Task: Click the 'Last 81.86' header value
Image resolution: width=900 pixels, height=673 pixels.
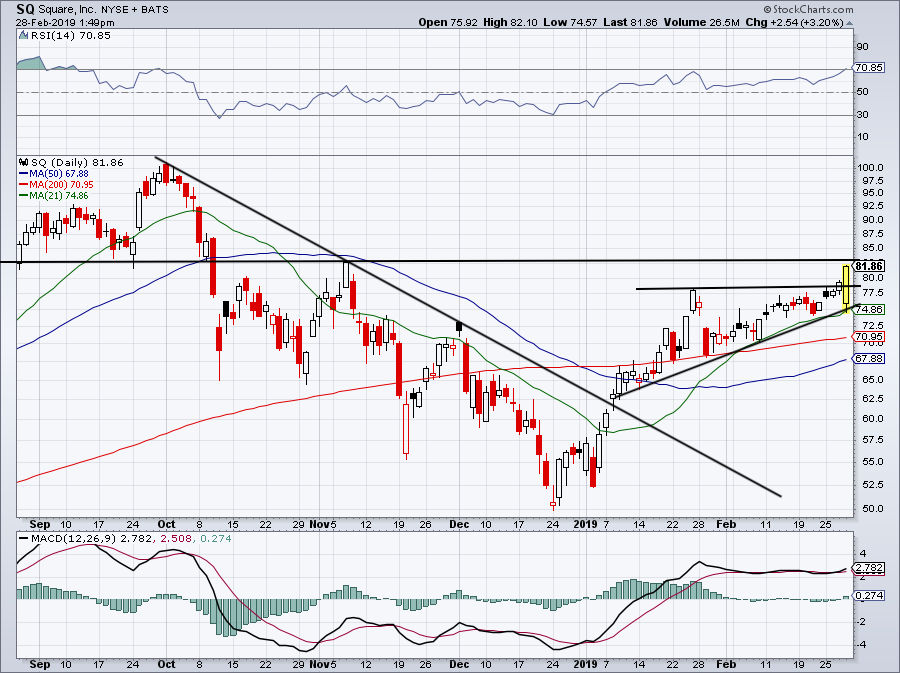Action: [x=631, y=22]
